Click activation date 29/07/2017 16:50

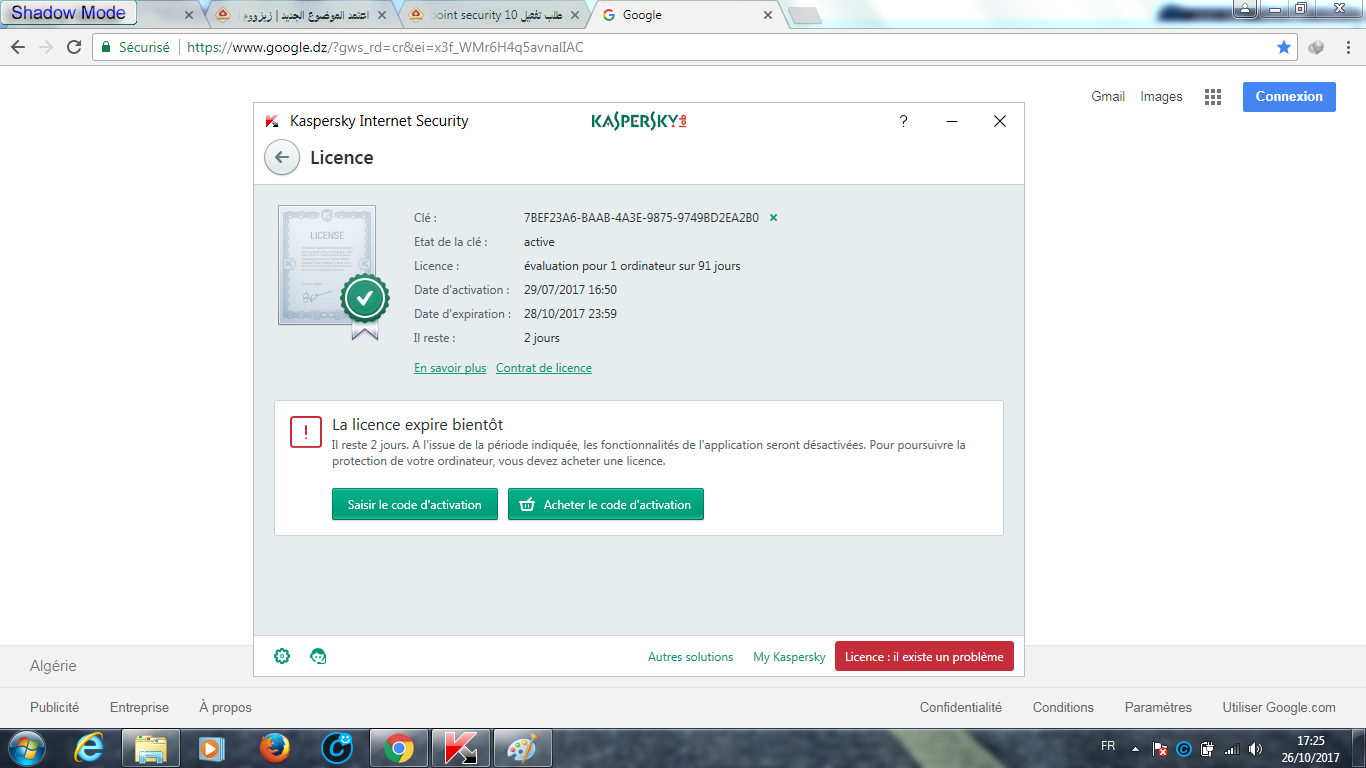pos(570,290)
